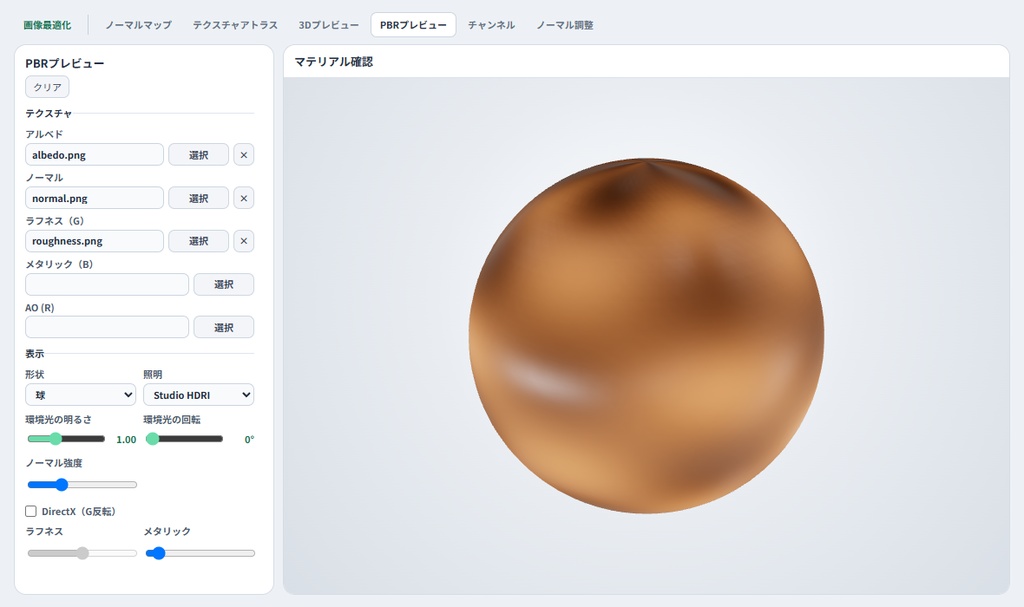1024x607 pixels.
Task: Click the 画像最適化 app title link
Action: pyautogui.click(x=47, y=25)
